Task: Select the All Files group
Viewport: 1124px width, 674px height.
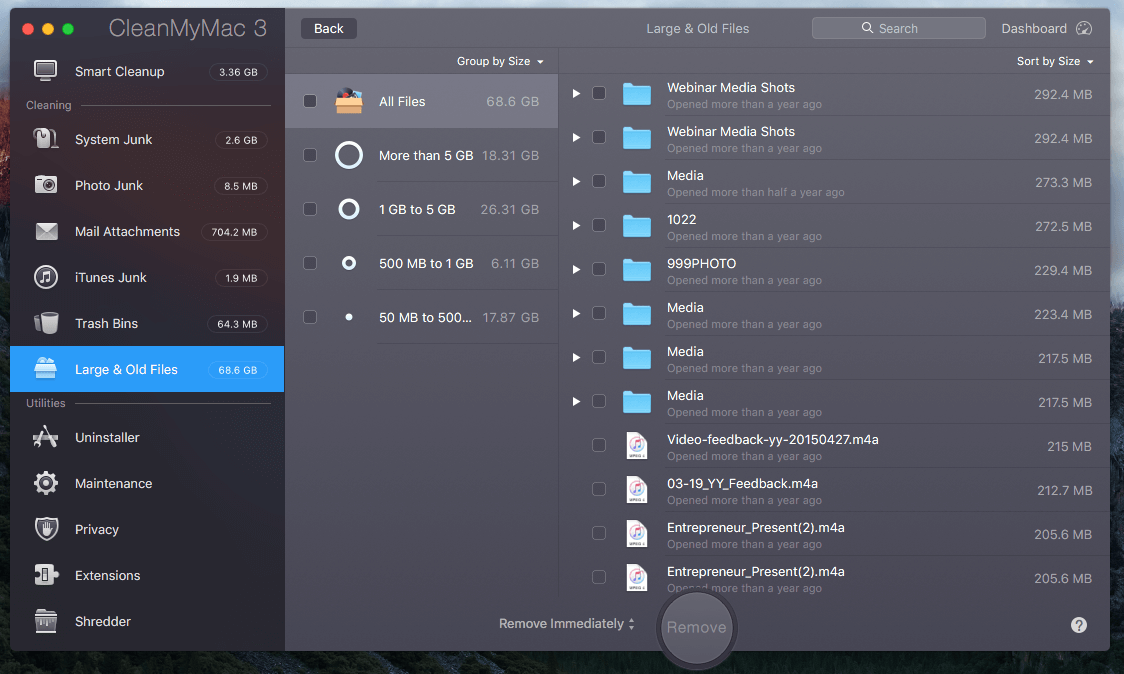Action: click(422, 101)
